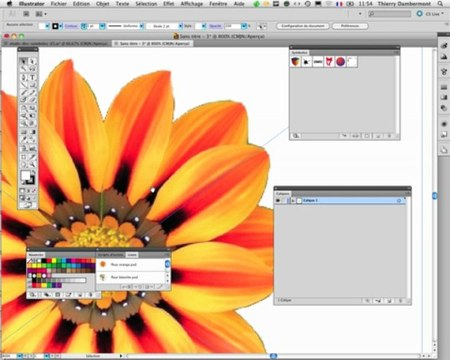Image resolution: width=450 pixels, height=360 pixels.
Task: Click create new layer icon in Calques panel
Action: (389, 301)
